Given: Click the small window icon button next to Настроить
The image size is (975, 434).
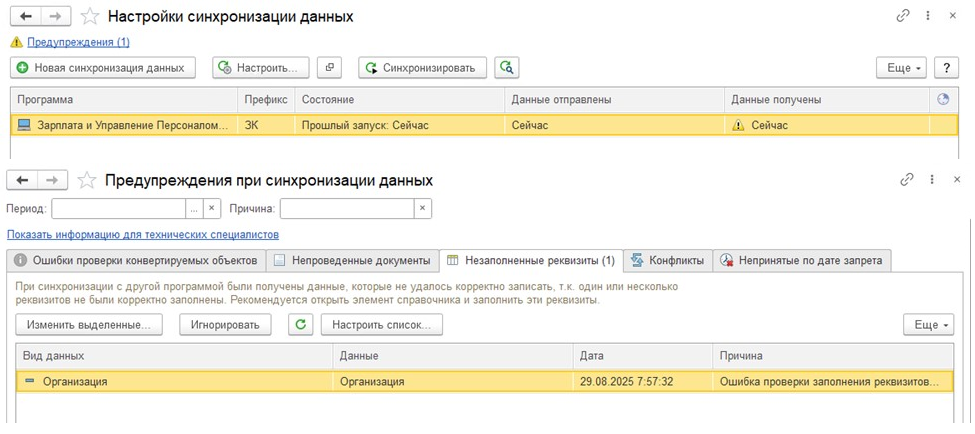Looking at the screenshot, I should (x=330, y=68).
